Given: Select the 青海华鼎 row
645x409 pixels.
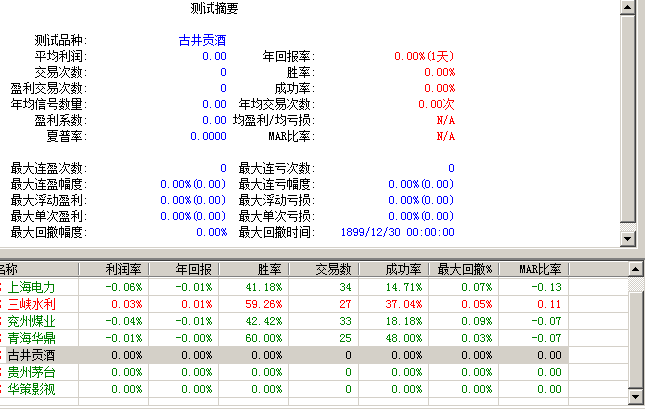Looking at the screenshot, I should pyautogui.click(x=284, y=338).
